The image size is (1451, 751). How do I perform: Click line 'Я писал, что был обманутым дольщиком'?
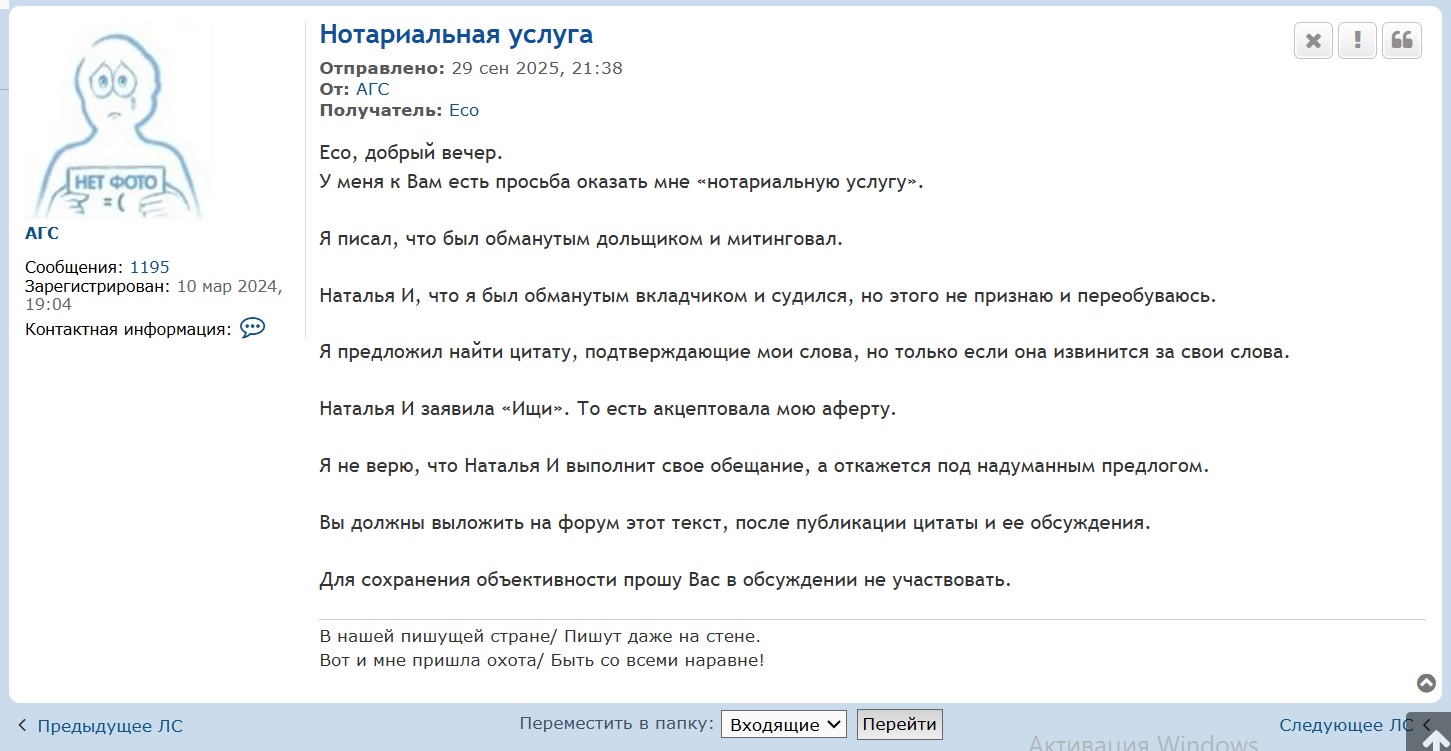pyautogui.click(x=581, y=239)
